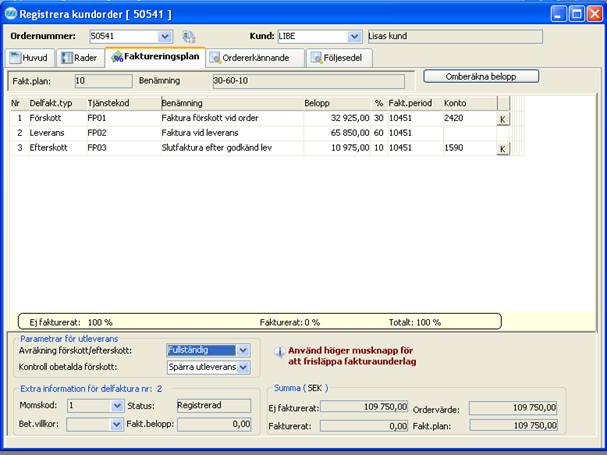Click the Belopp column header
Viewport: 607px width, 455px height.
coord(337,103)
